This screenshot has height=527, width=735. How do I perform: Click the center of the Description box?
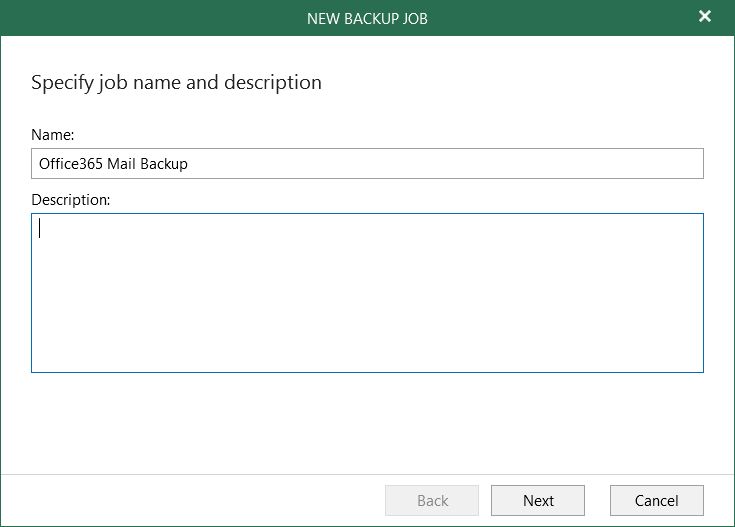pos(367,293)
